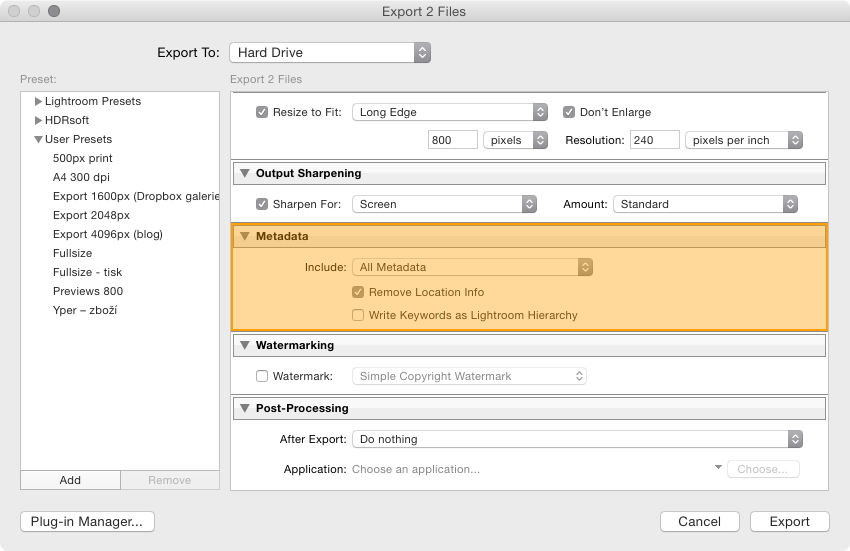
Task: Collapse the User Presets folder arrow
Action: pos(38,139)
